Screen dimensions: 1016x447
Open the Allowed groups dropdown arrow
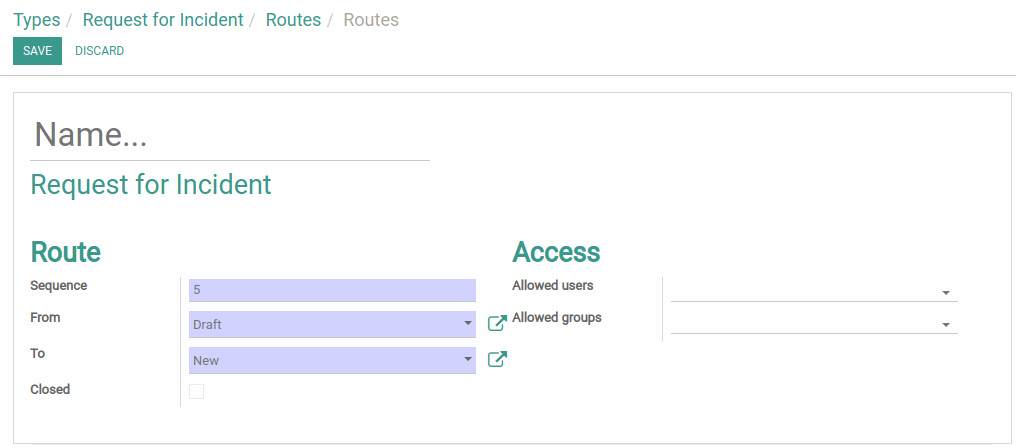click(x=945, y=325)
